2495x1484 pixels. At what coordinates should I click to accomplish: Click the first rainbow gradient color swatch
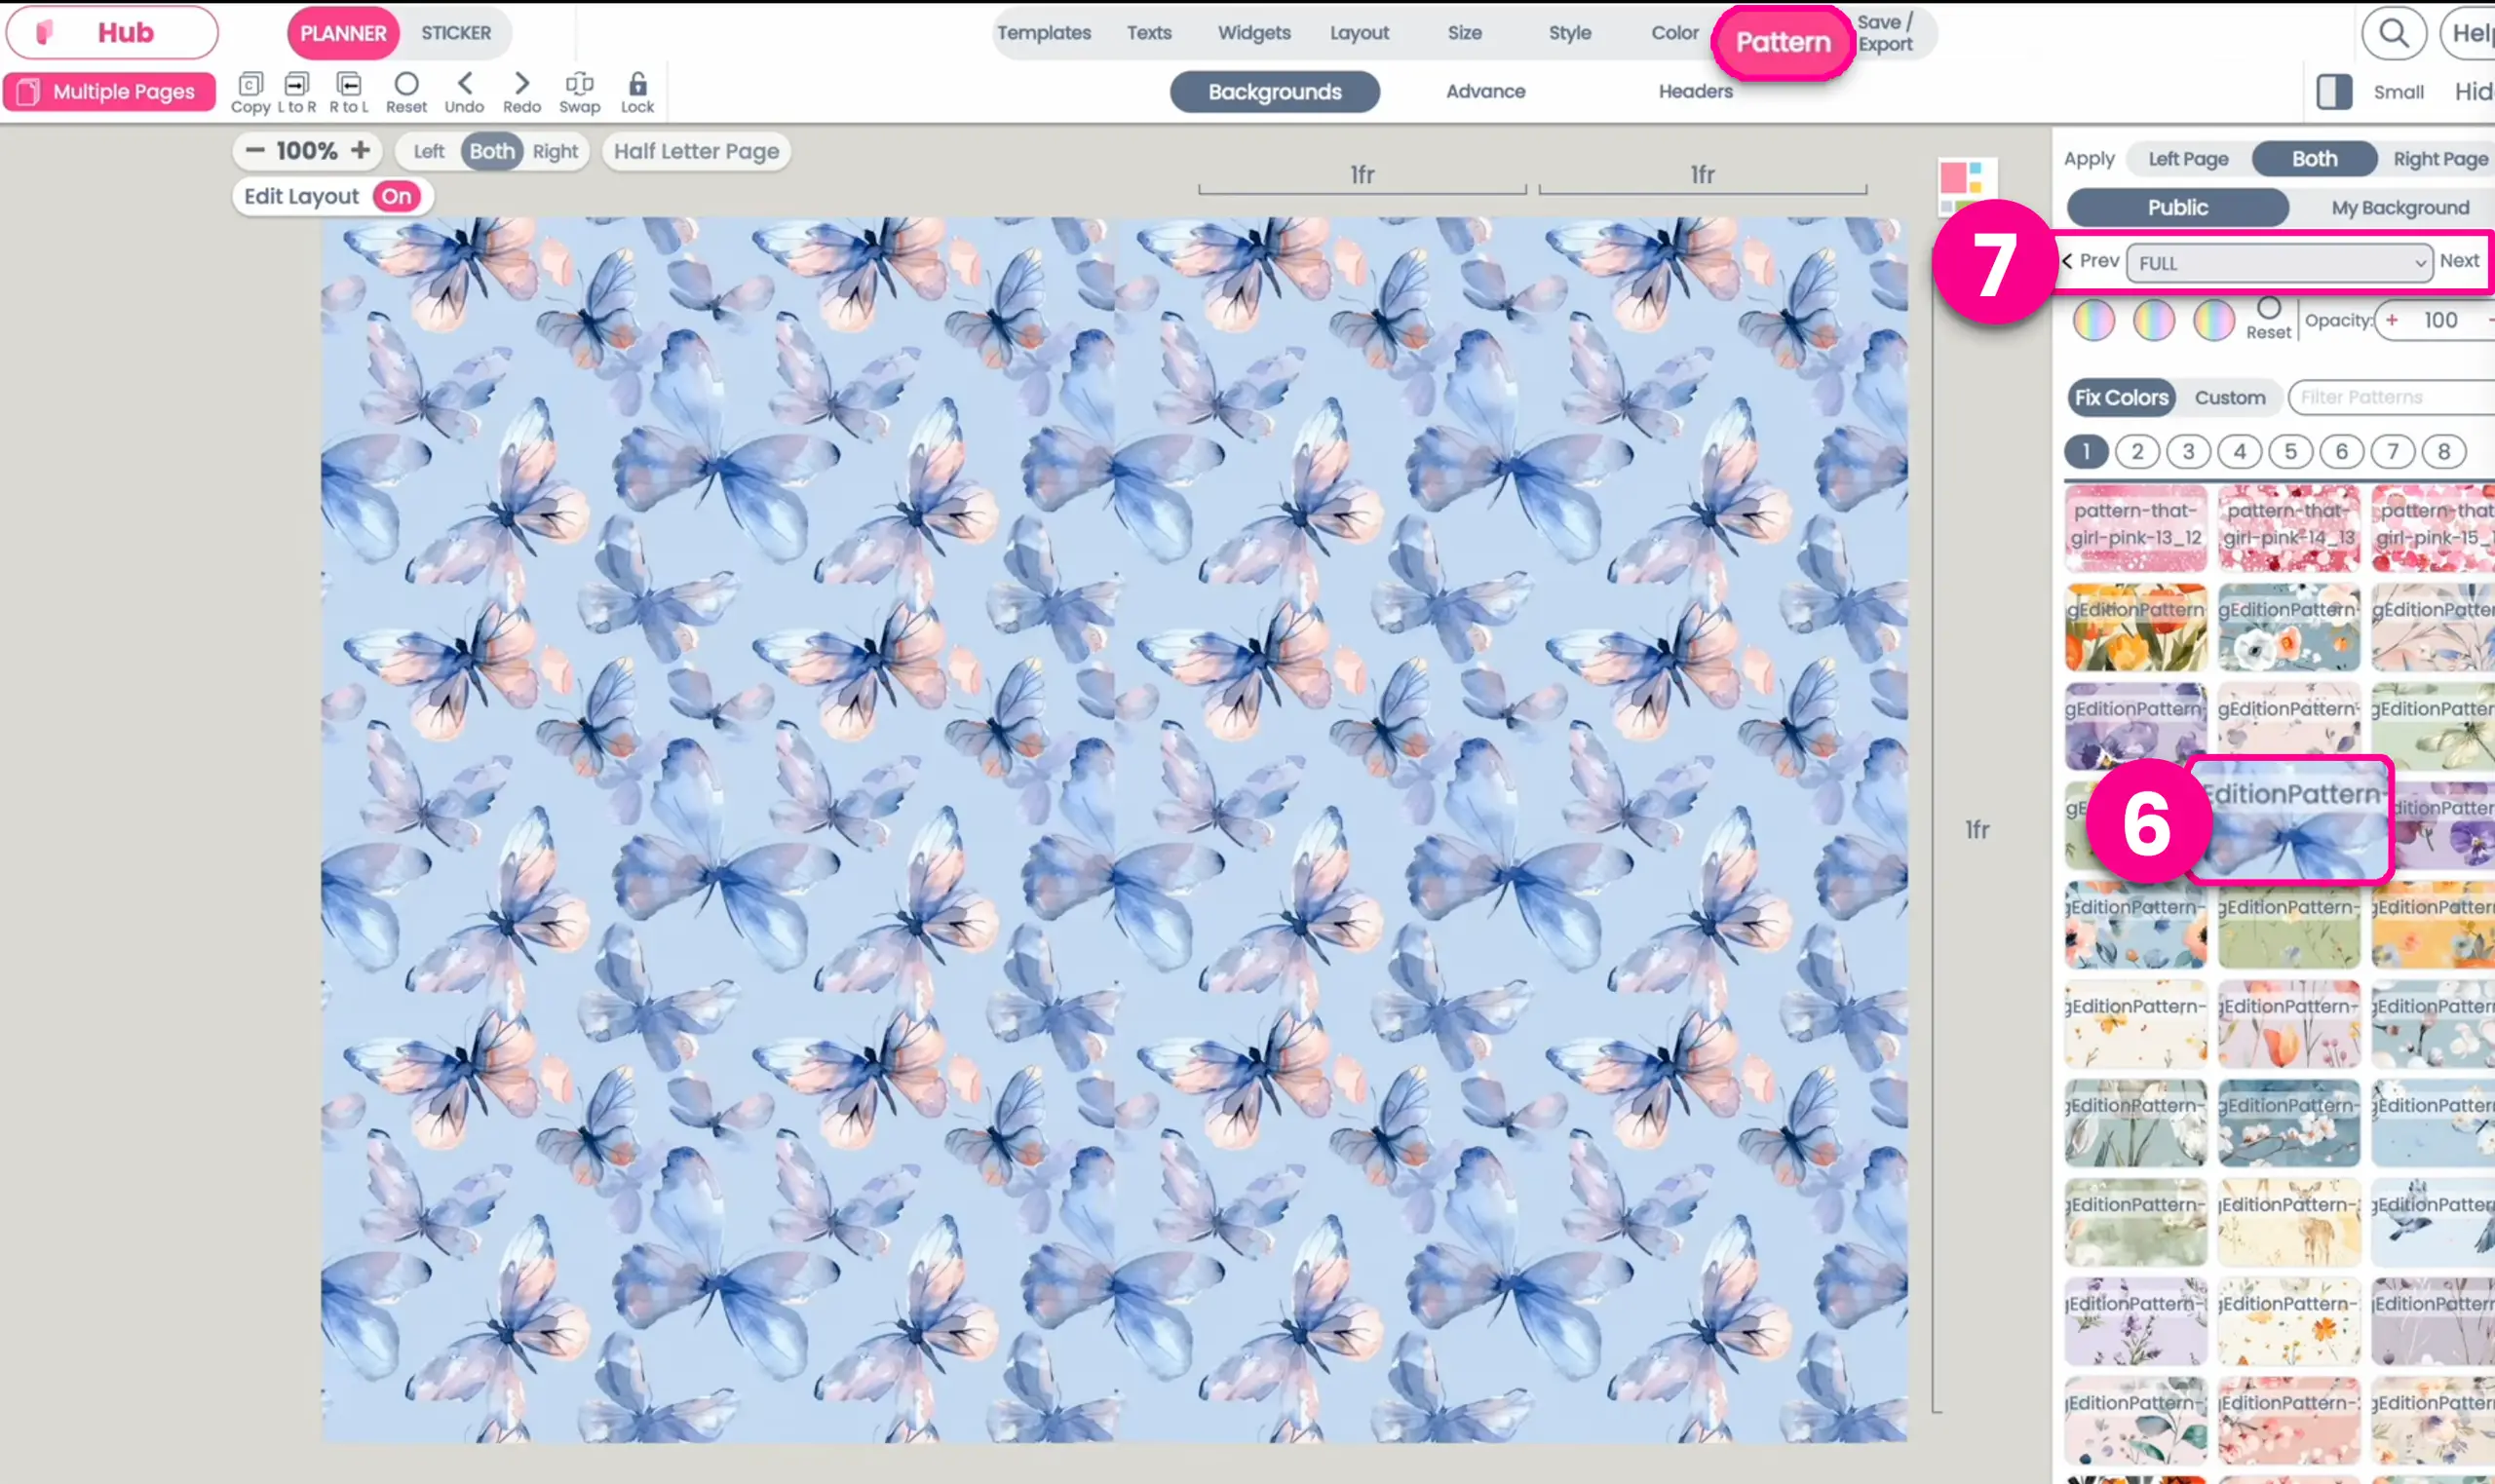pos(2094,319)
